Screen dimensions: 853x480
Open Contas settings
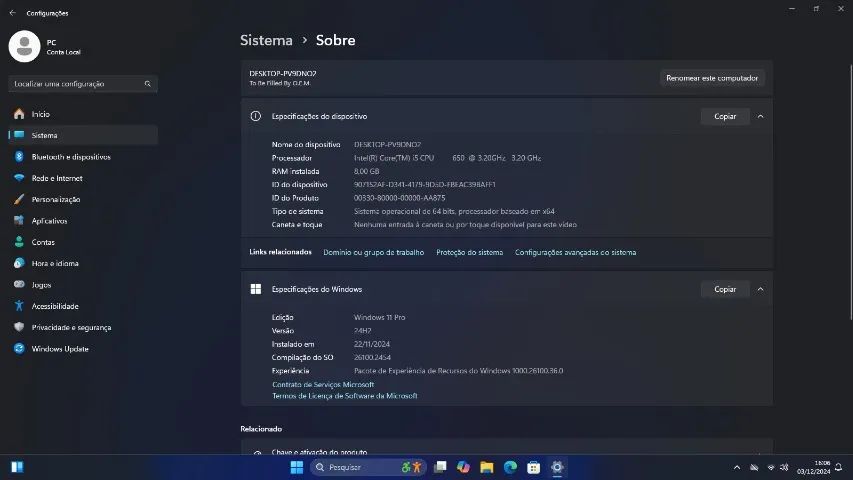(83, 242)
